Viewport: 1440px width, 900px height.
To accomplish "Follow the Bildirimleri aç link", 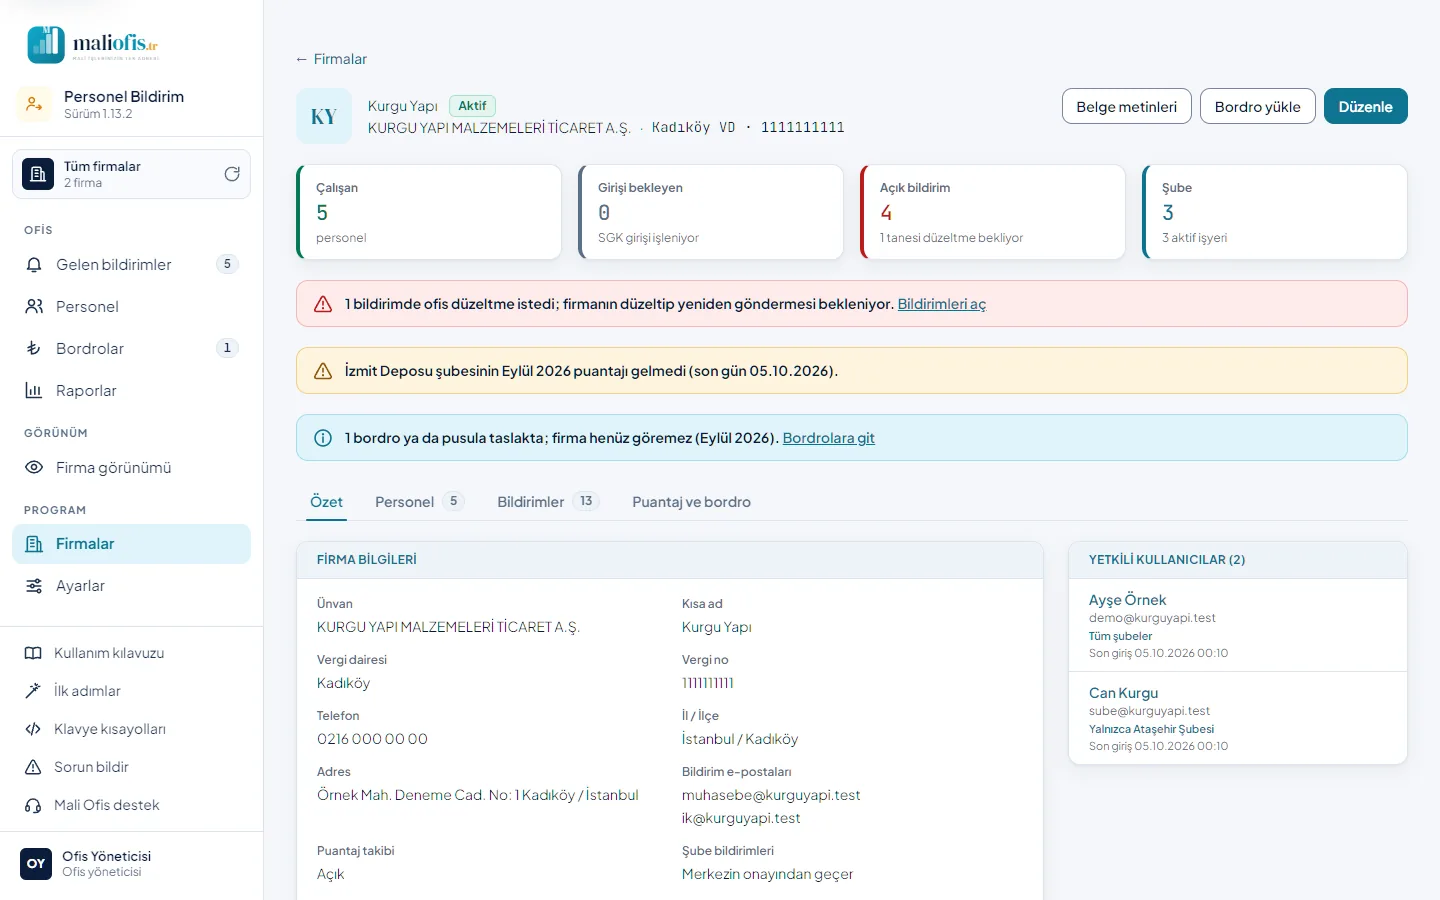I will click(941, 304).
